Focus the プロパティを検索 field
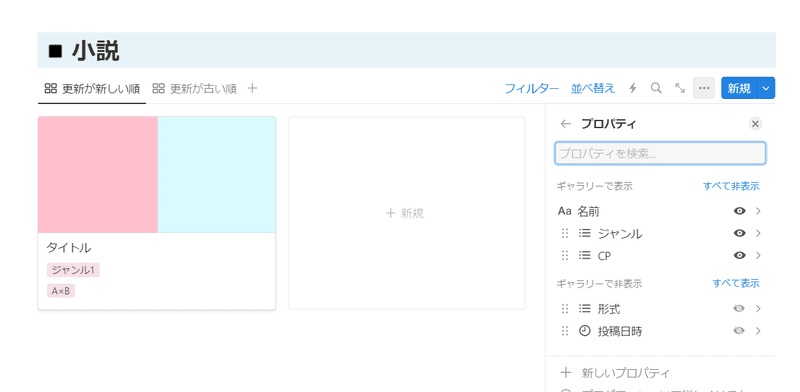Image resolution: width=800 pixels, height=392 pixels. tap(660, 153)
